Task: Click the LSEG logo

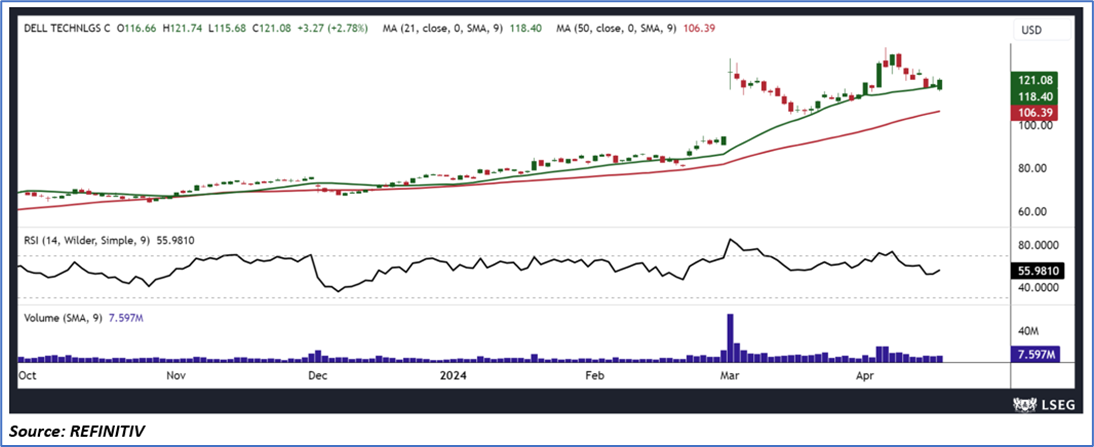Action: point(1044,403)
